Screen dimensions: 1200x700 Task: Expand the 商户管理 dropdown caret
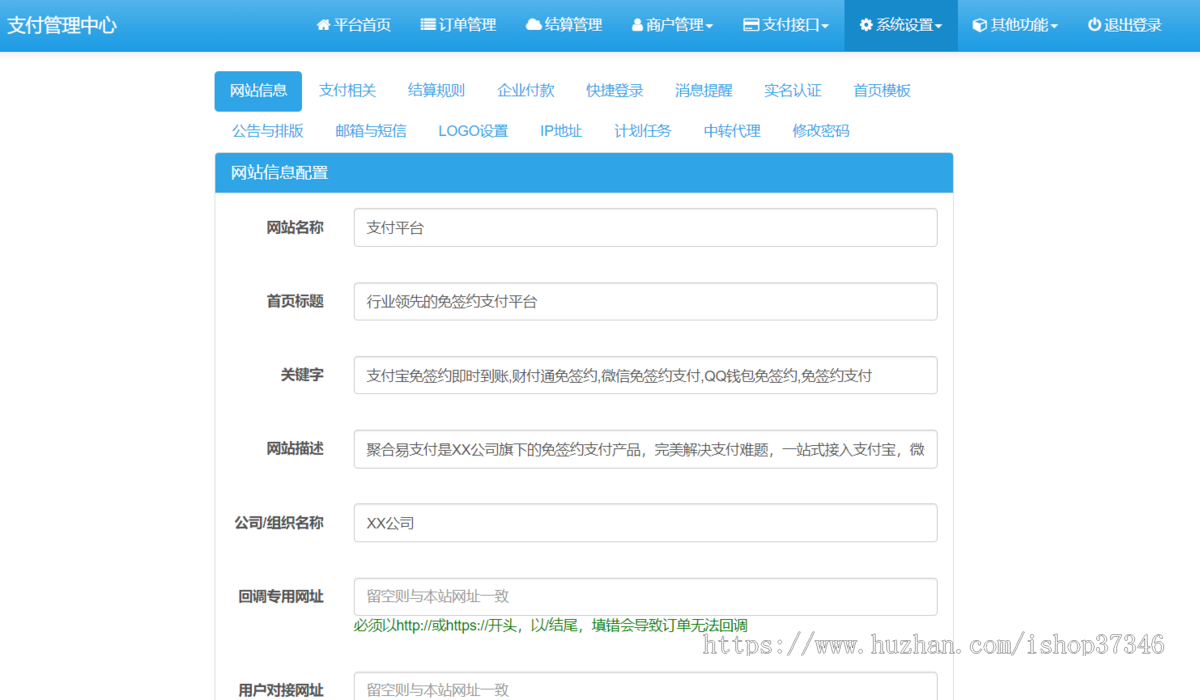[709, 27]
